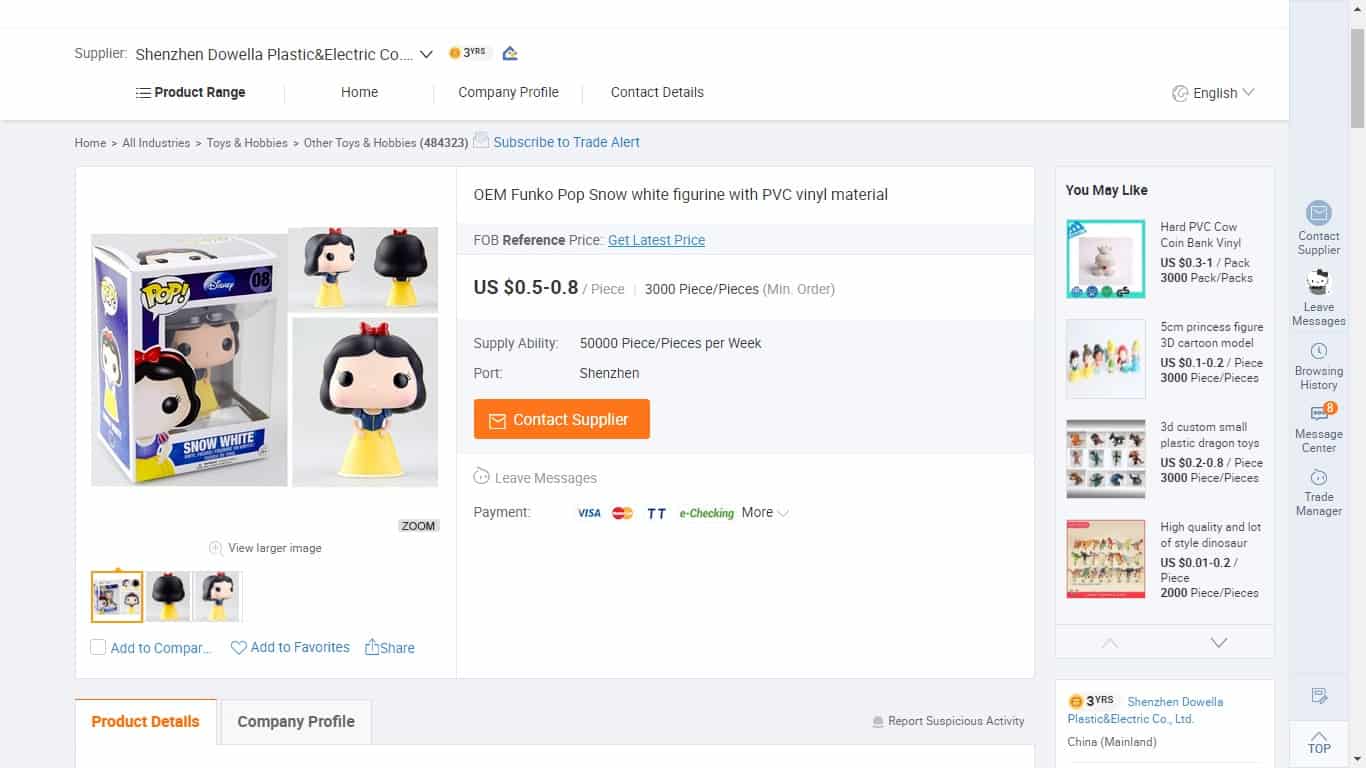Select the MasterCard payment icon
Screen dimensions: 1366x768
[x=622, y=513]
